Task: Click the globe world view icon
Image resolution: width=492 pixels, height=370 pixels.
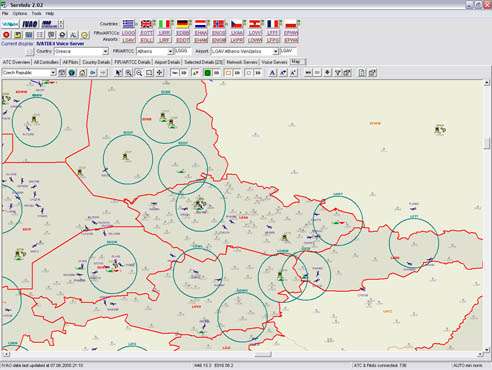Action: 72,73
